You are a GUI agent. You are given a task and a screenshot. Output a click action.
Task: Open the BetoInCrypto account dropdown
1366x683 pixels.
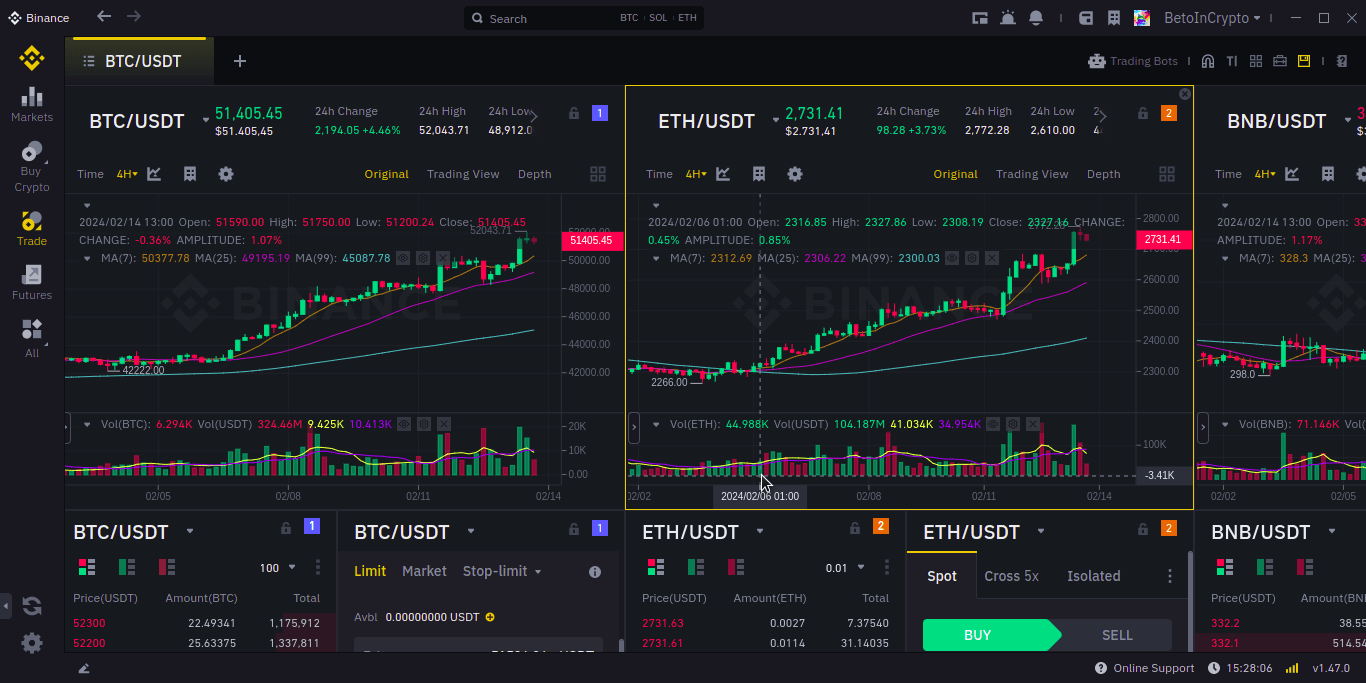pos(1212,18)
